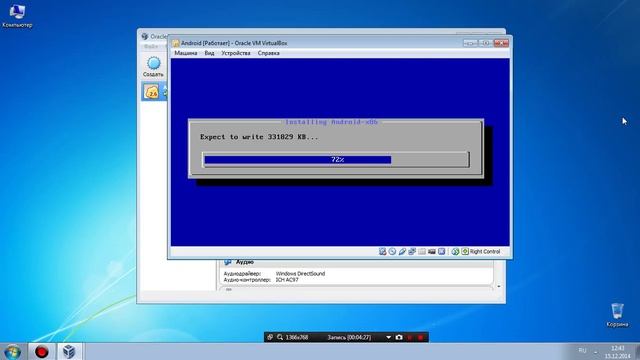The image size is (640, 360).
Task: Click the optical disc icon in VM status bar
Action: click(392, 251)
